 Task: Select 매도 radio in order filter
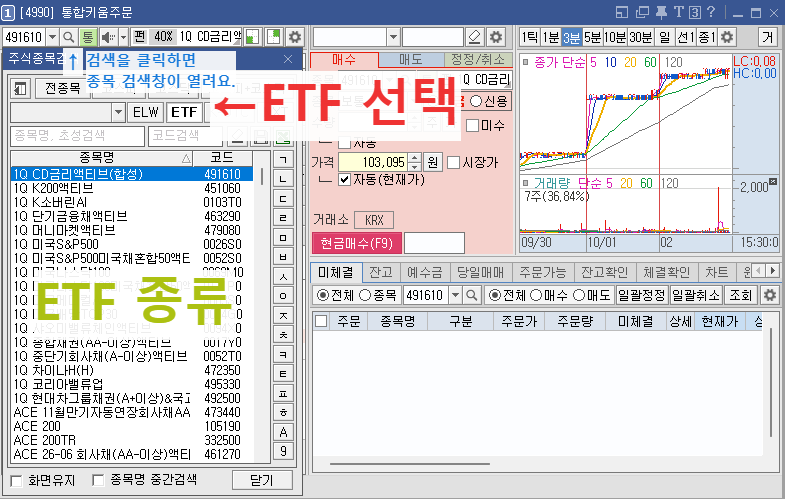[579, 295]
